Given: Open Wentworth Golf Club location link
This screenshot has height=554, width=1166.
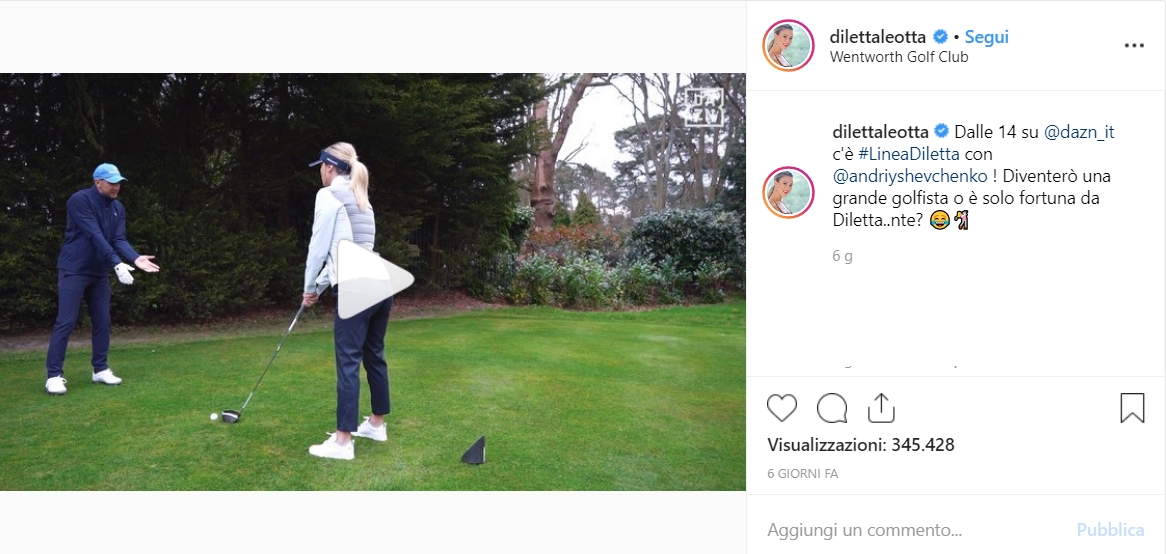Looking at the screenshot, I should (898, 57).
